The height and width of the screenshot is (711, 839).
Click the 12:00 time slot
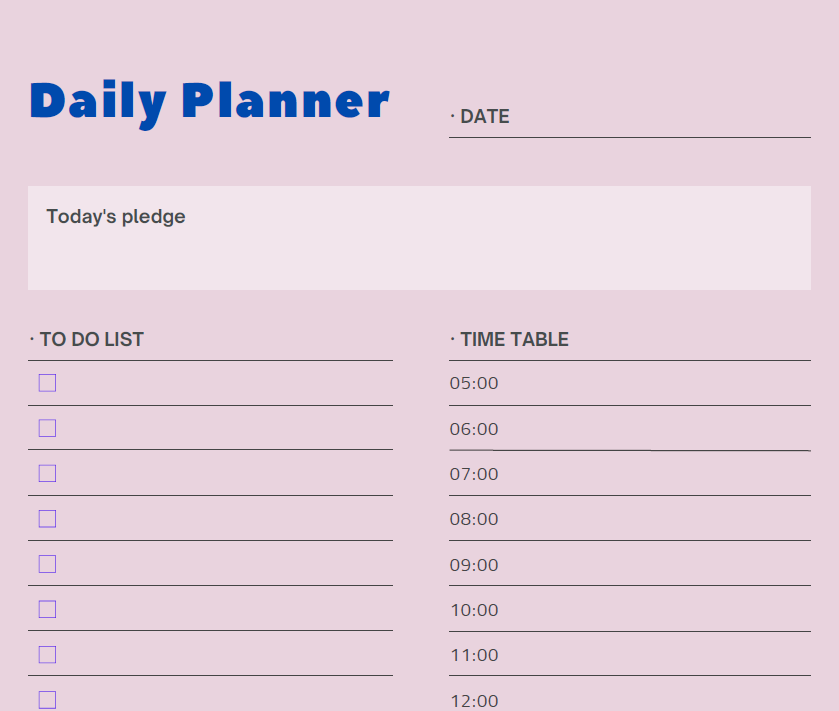[629, 699]
